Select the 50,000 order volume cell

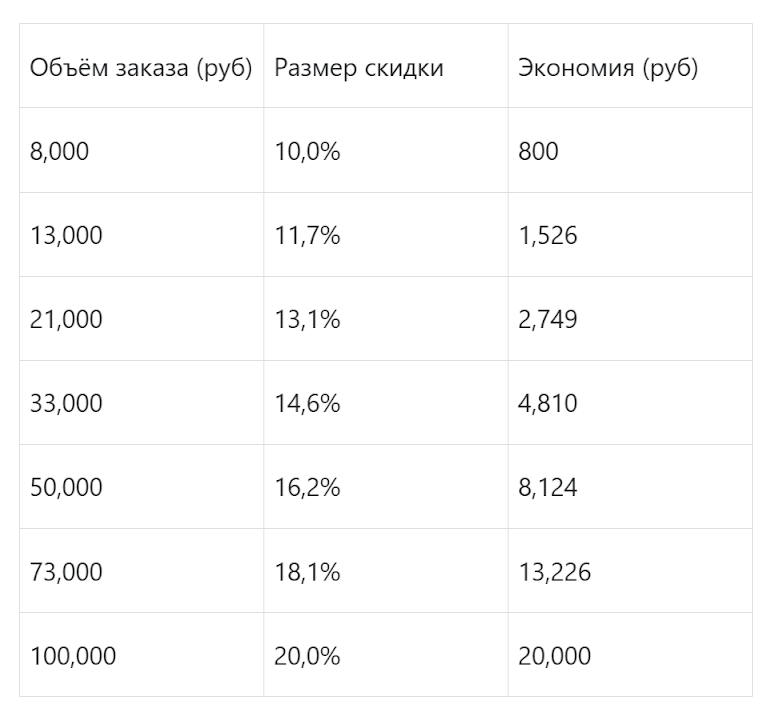pyautogui.click(x=66, y=488)
